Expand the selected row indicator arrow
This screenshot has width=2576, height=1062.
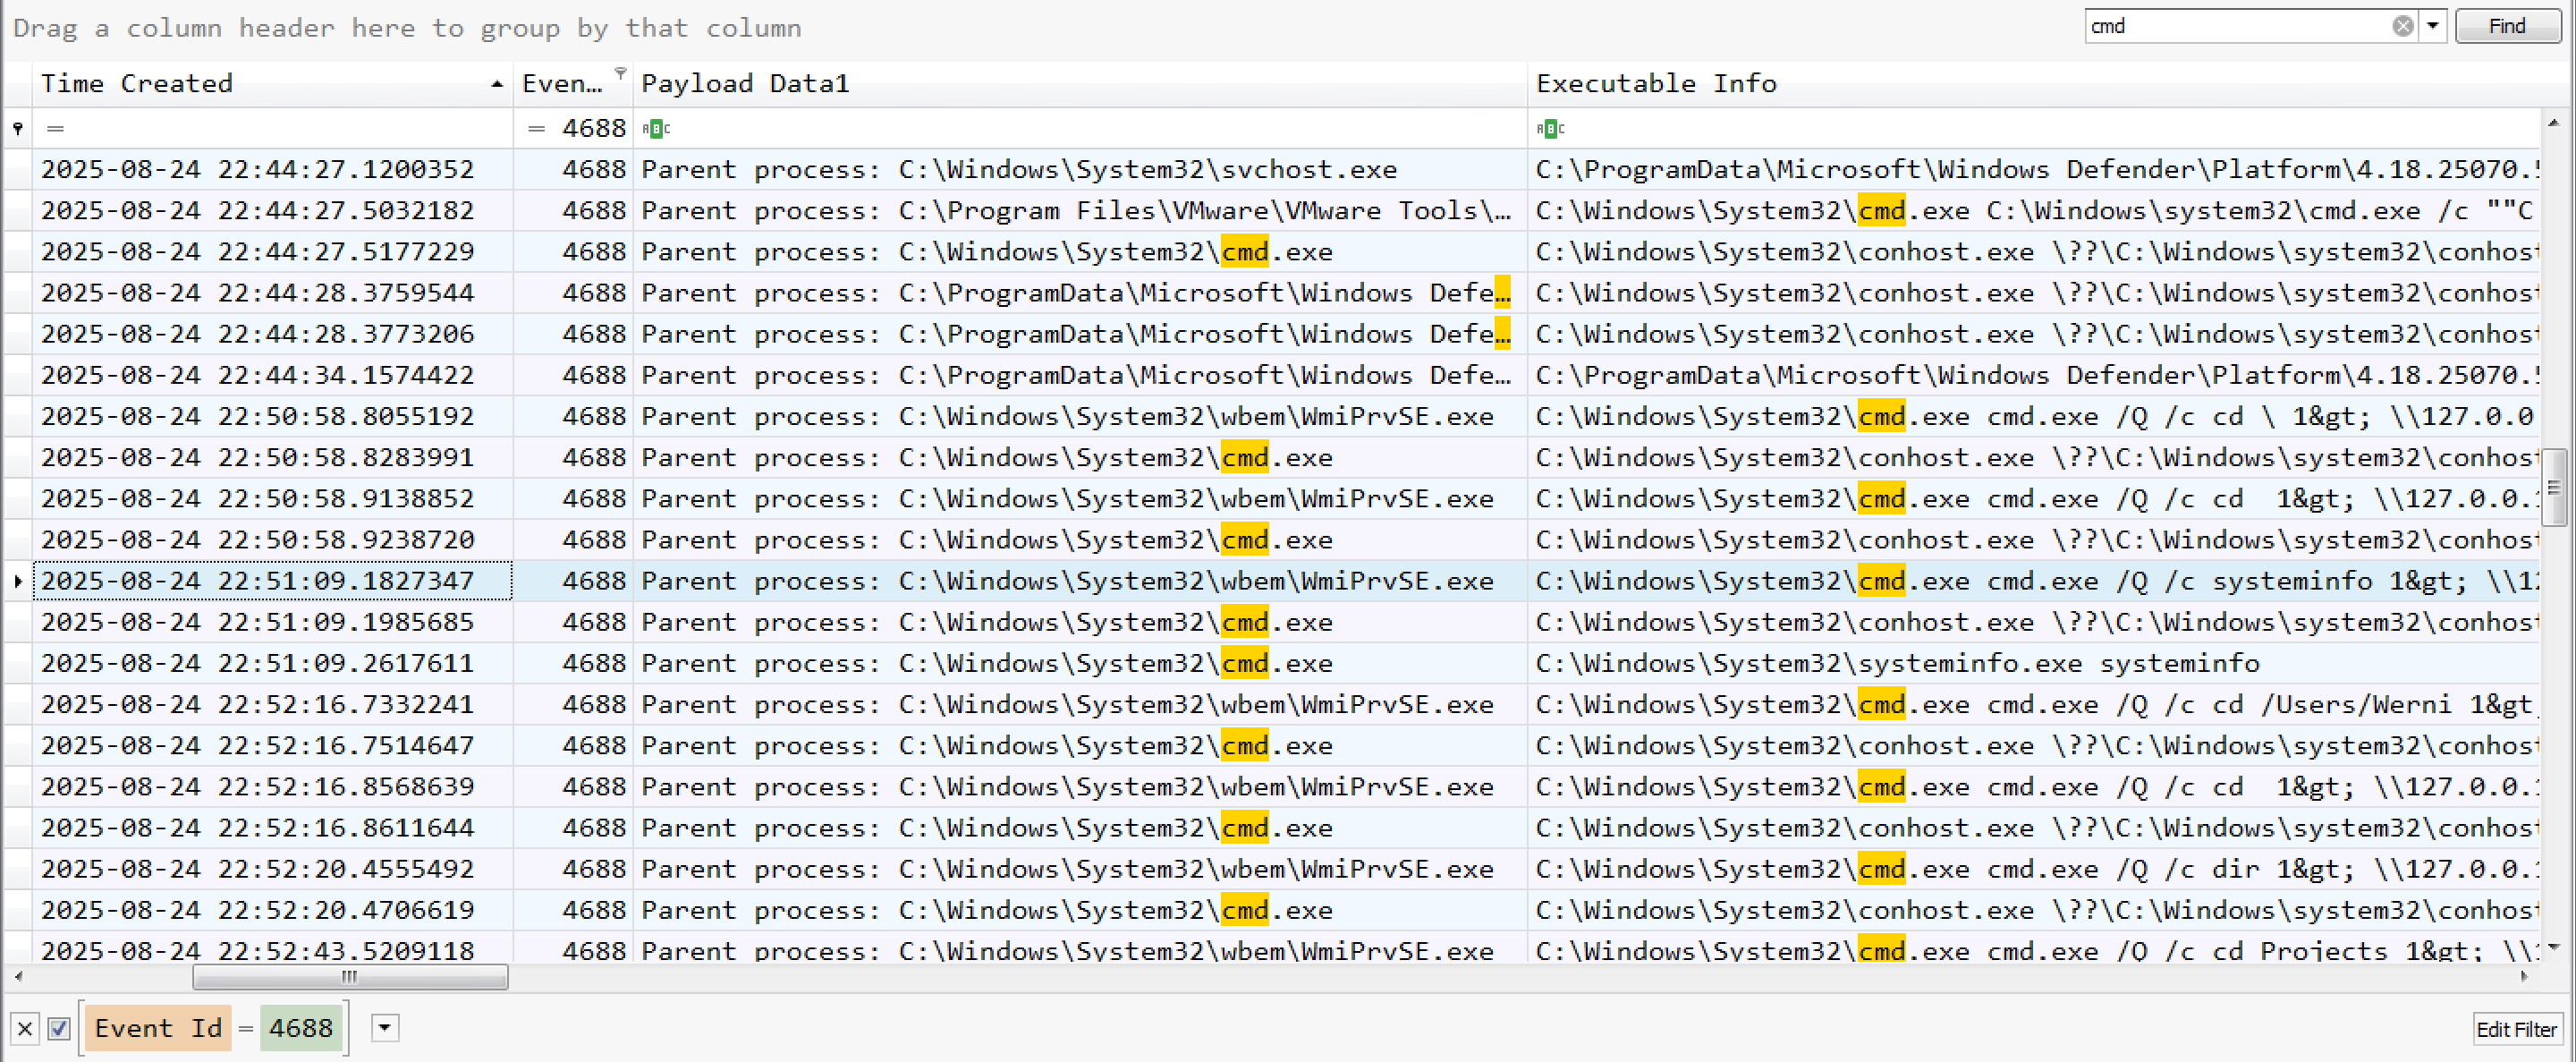(17, 581)
